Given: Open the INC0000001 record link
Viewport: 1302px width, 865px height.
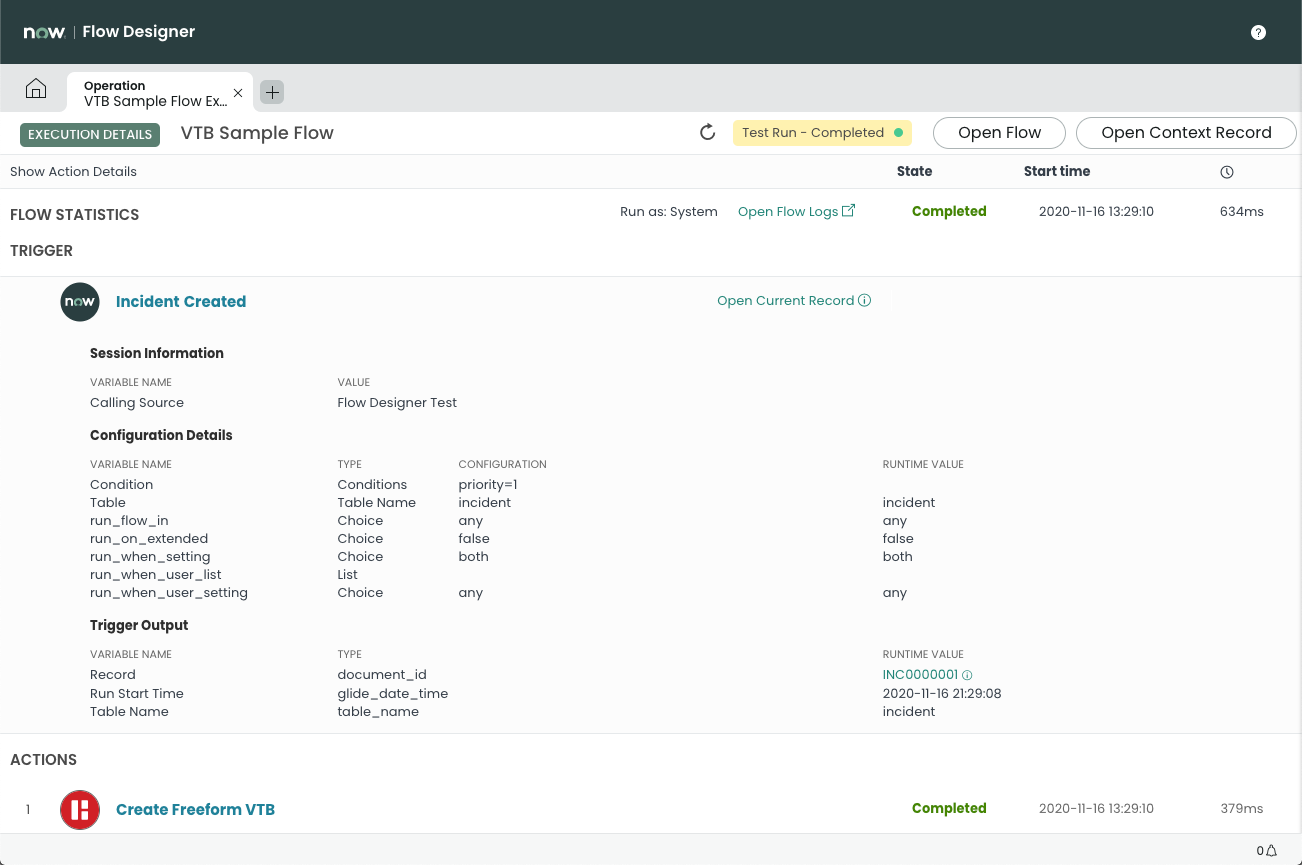Looking at the screenshot, I should (x=920, y=675).
